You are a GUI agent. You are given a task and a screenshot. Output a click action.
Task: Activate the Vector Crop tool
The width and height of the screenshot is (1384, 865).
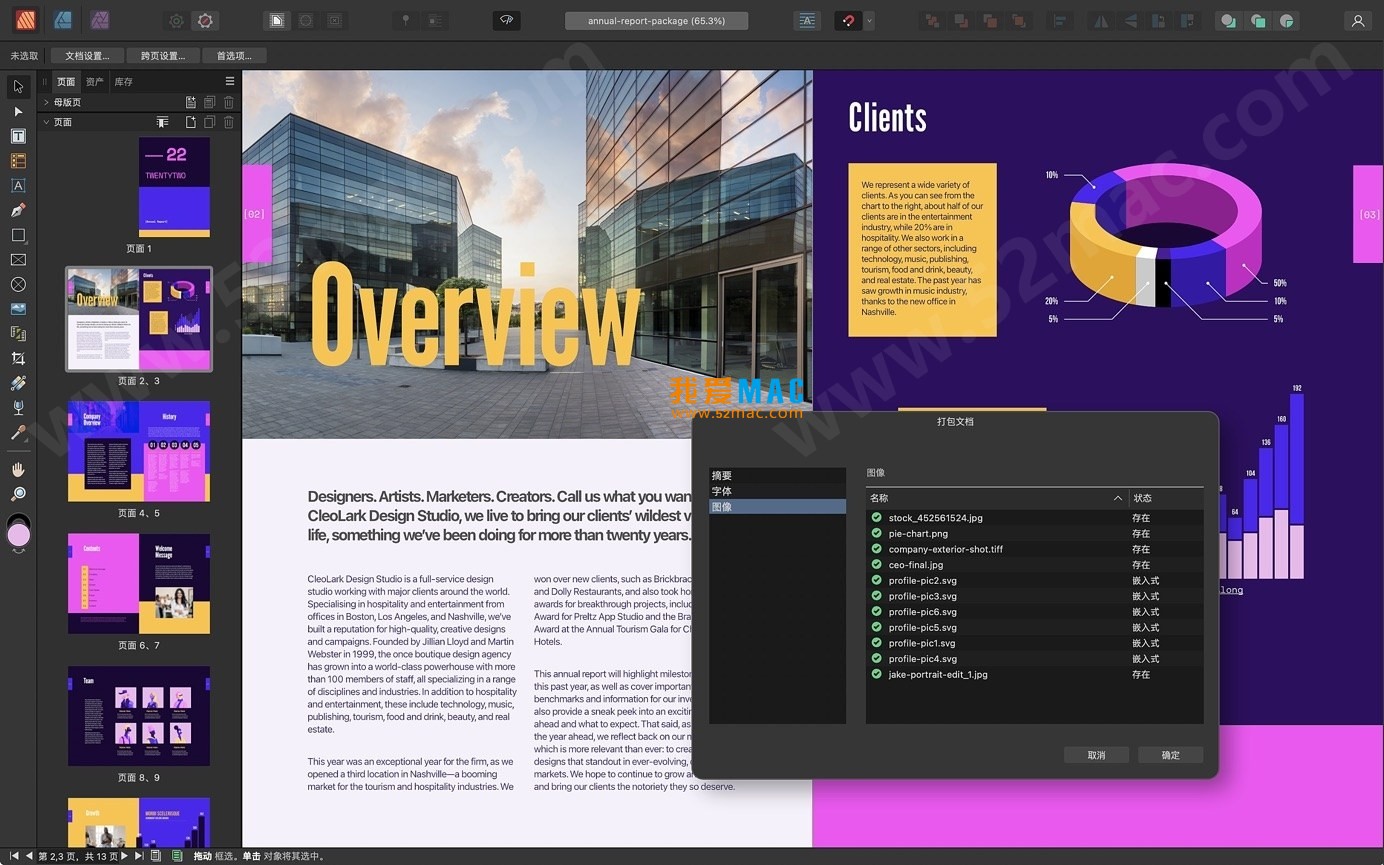pos(18,358)
